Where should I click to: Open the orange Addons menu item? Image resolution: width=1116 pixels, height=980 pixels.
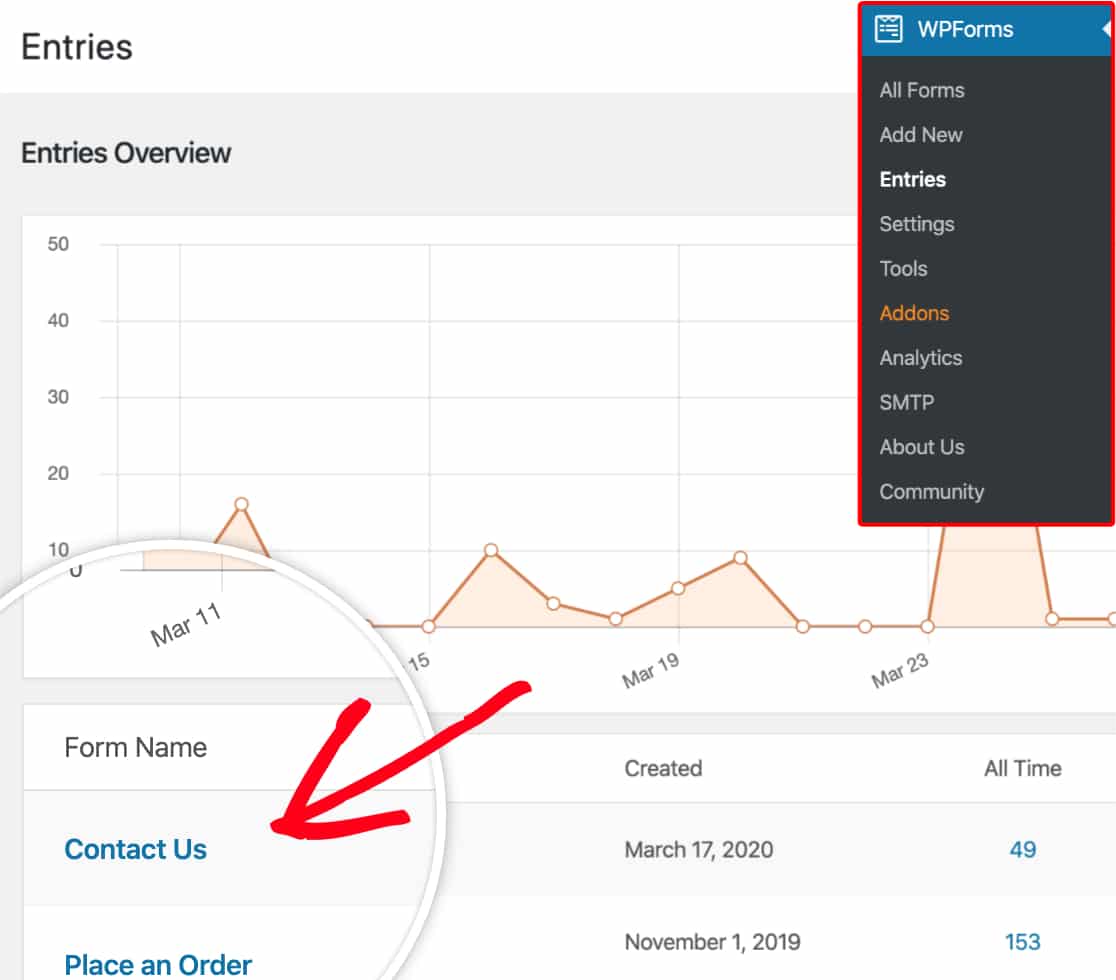pyautogui.click(x=914, y=313)
